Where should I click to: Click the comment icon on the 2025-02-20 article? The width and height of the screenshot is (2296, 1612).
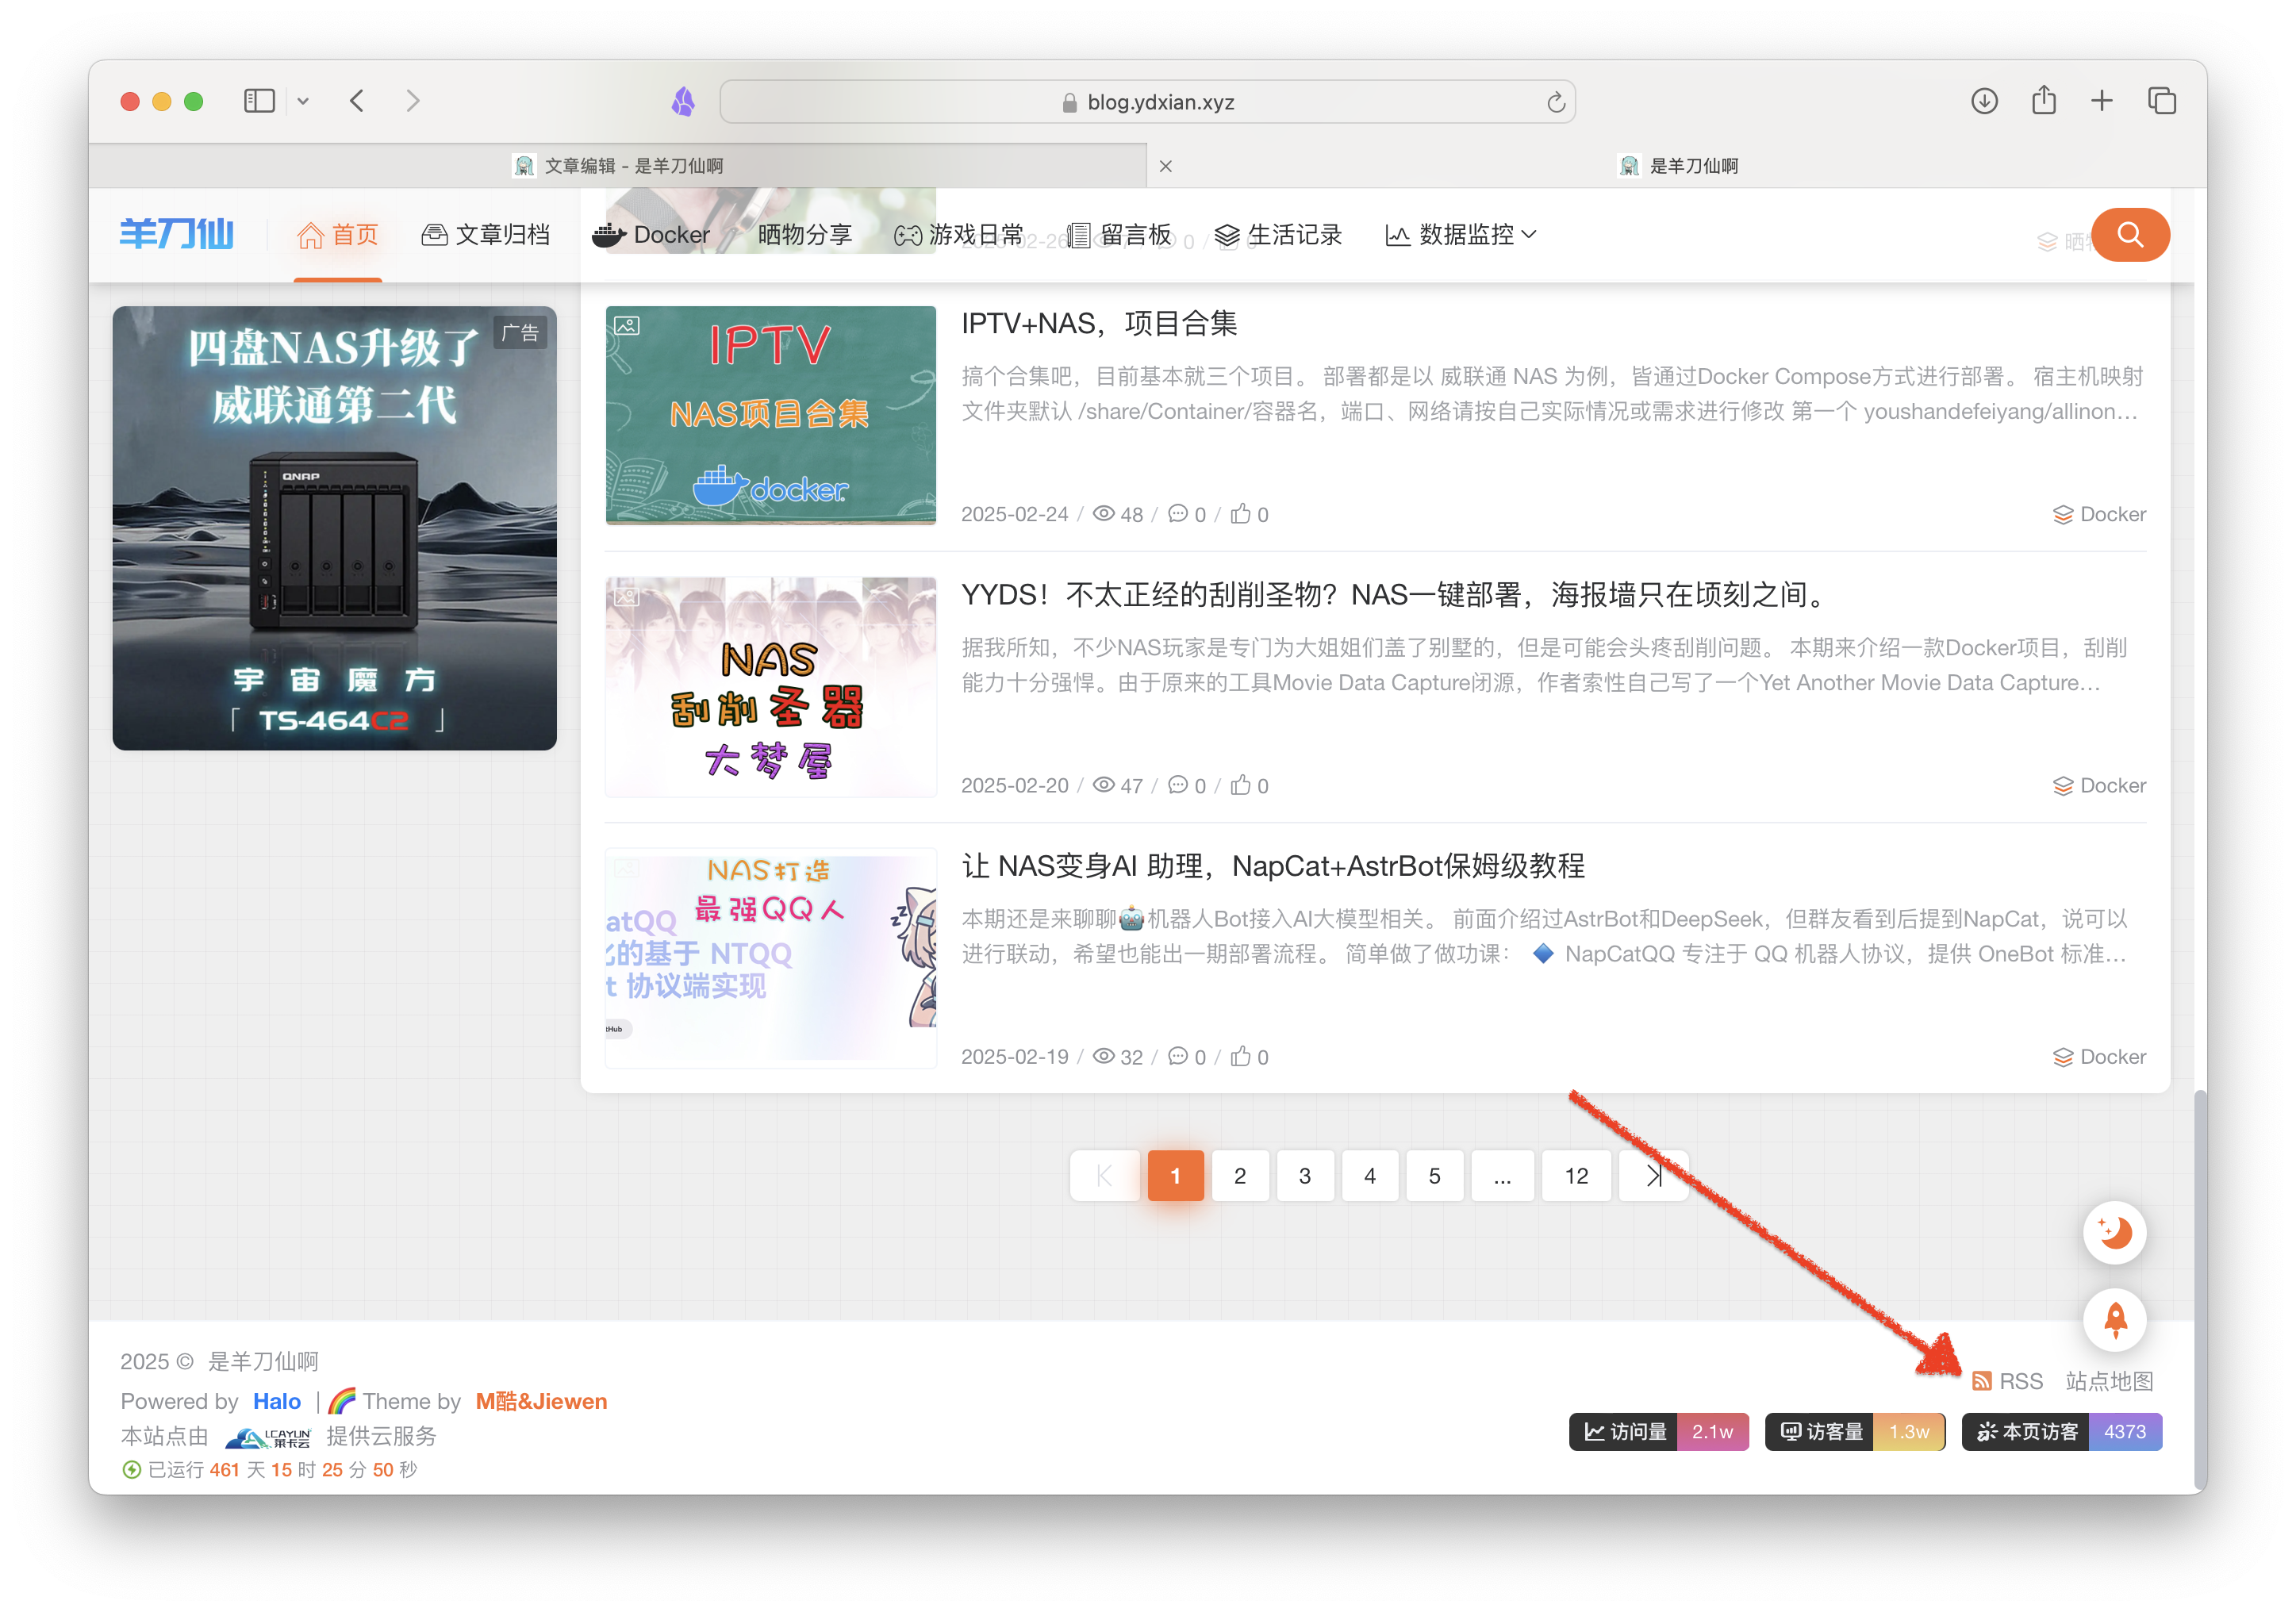pos(1178,785)
